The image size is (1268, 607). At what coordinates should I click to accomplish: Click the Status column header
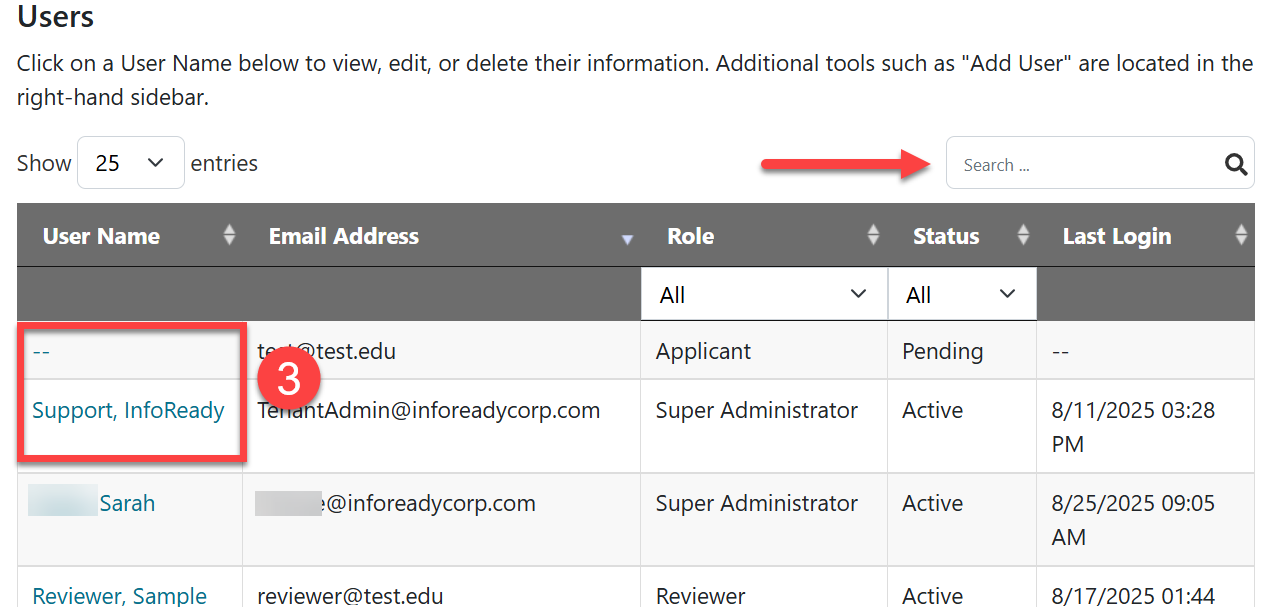coord(962,236)
